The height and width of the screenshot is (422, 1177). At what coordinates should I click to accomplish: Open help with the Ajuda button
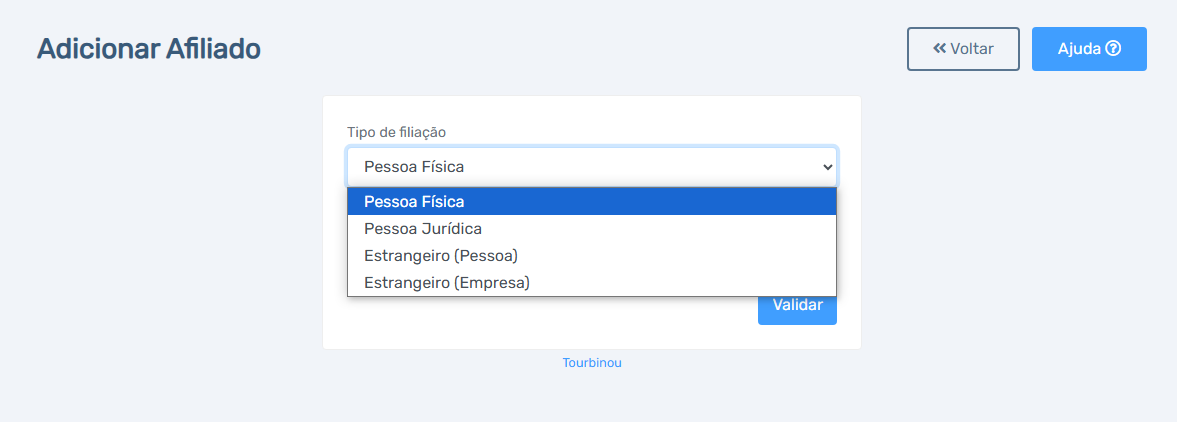point(1089,49)
